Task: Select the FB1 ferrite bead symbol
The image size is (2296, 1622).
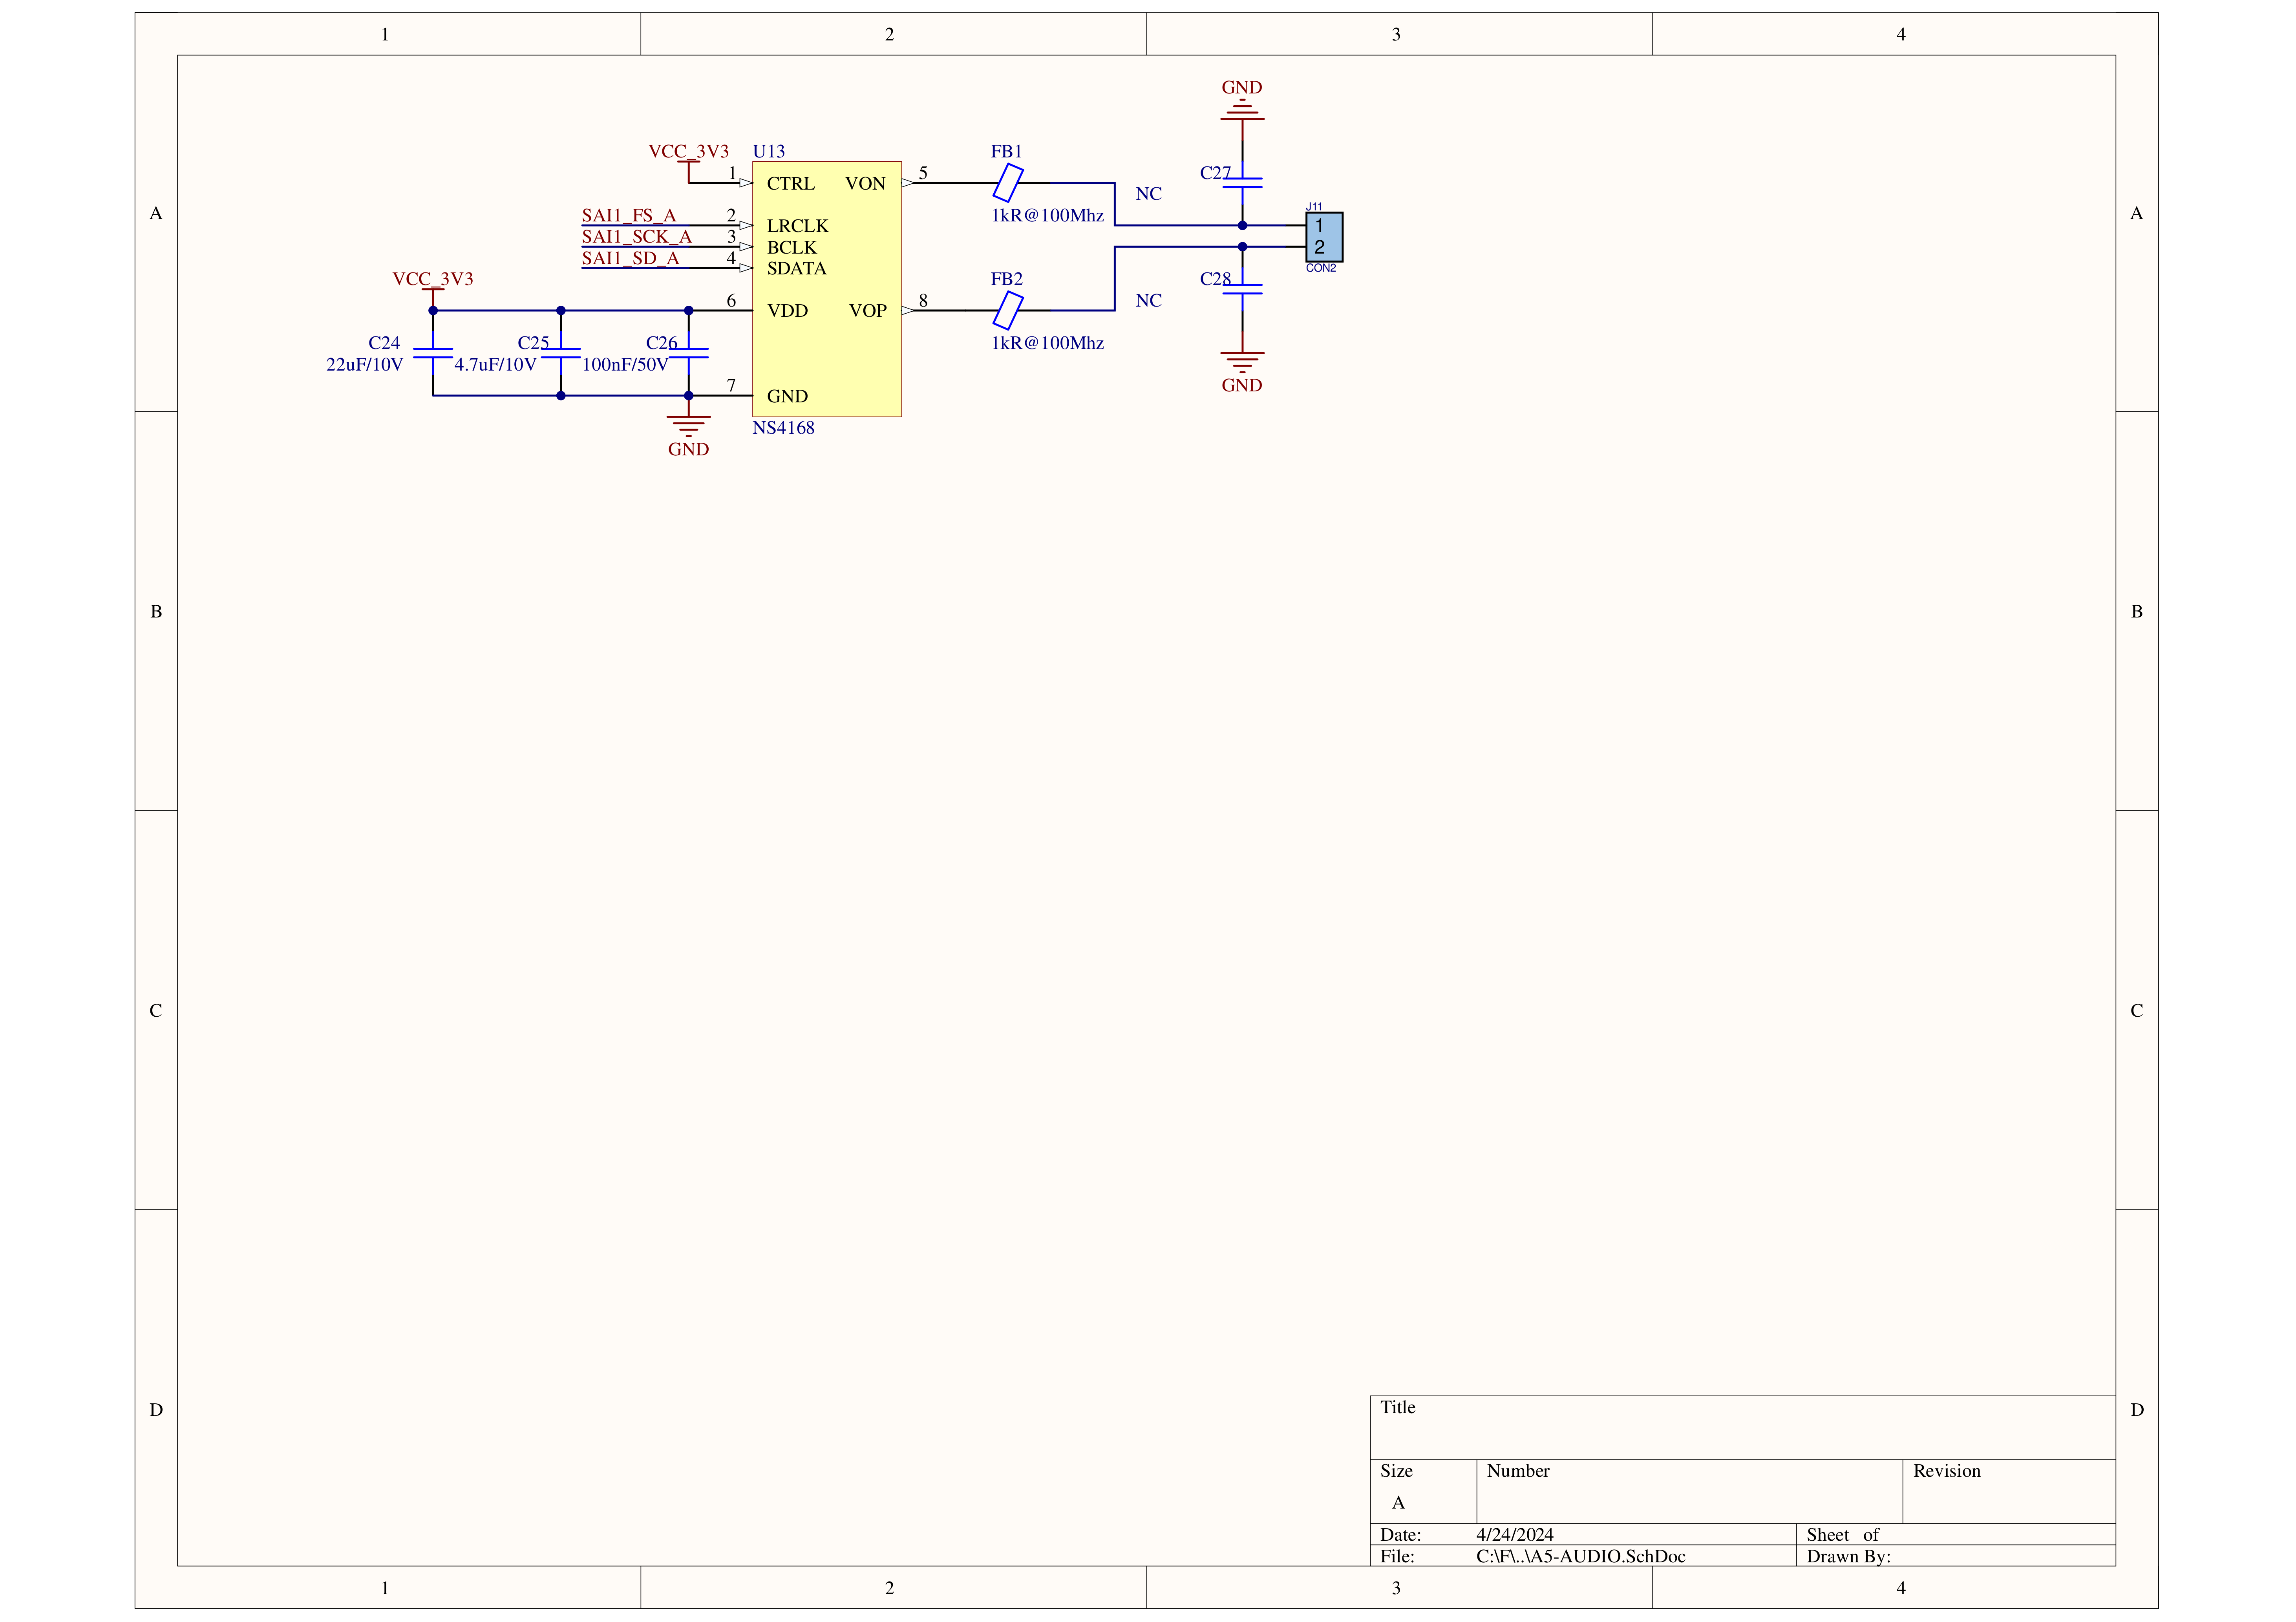Action: pyautogui.click(x=1008, y=183)
